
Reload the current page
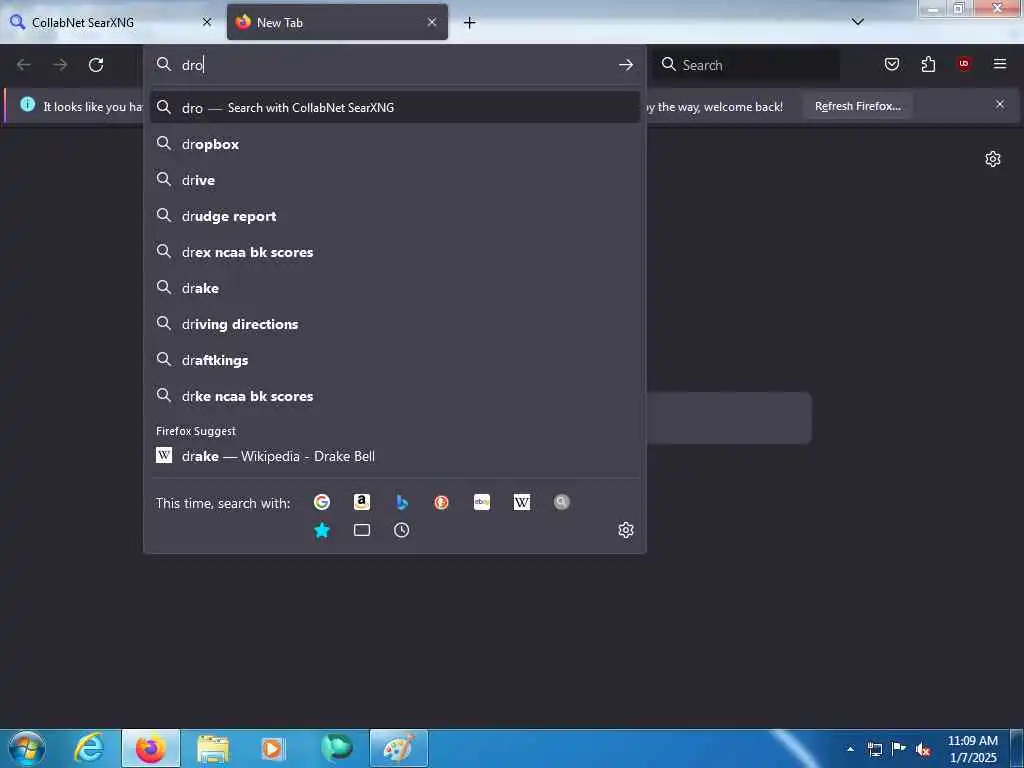[96, 65]
